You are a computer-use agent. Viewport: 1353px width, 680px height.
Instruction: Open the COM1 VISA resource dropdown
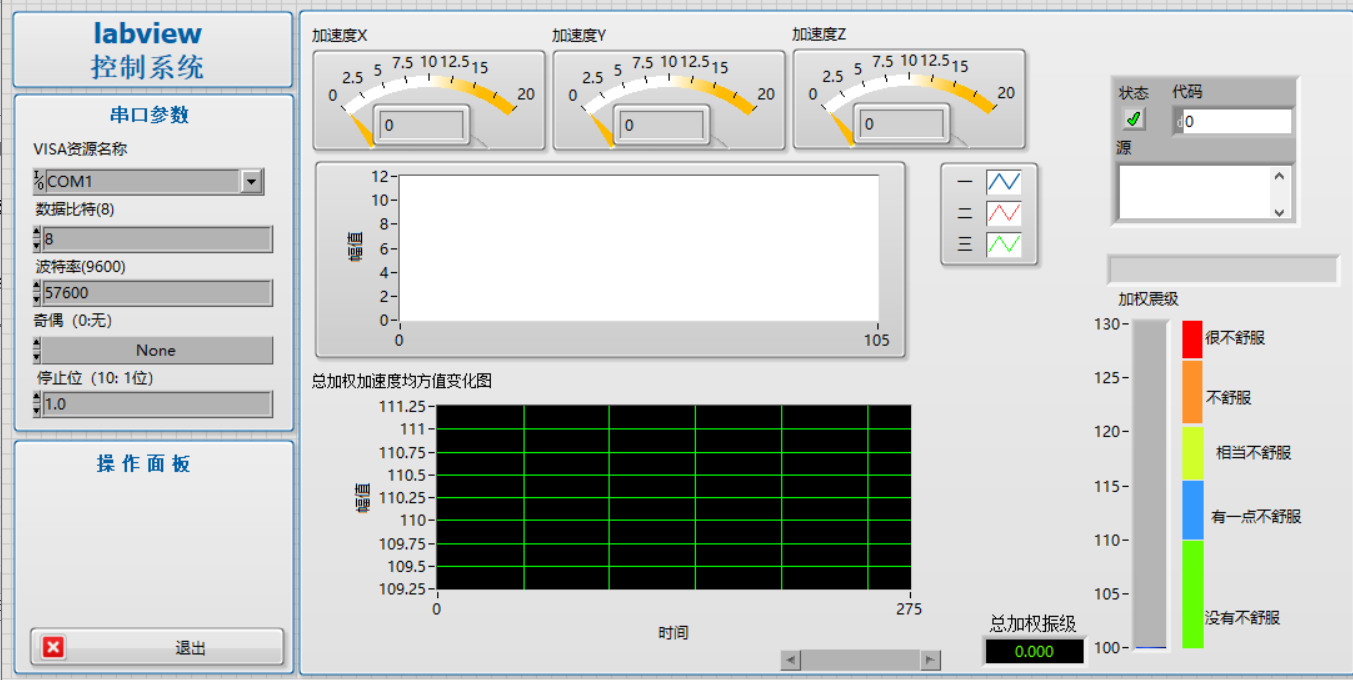click(x=251, y=181)
